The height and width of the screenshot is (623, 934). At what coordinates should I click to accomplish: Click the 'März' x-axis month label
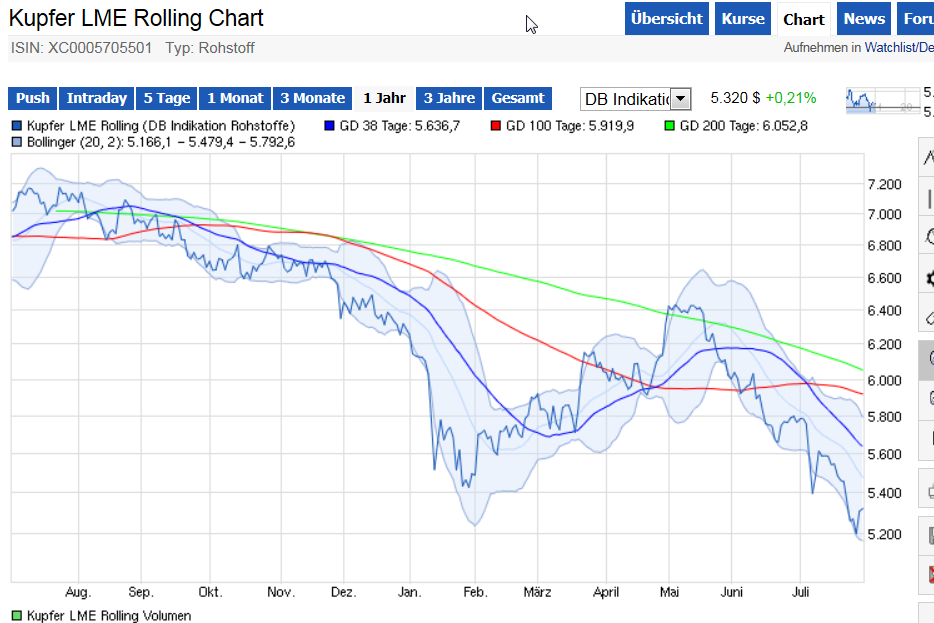537,592
